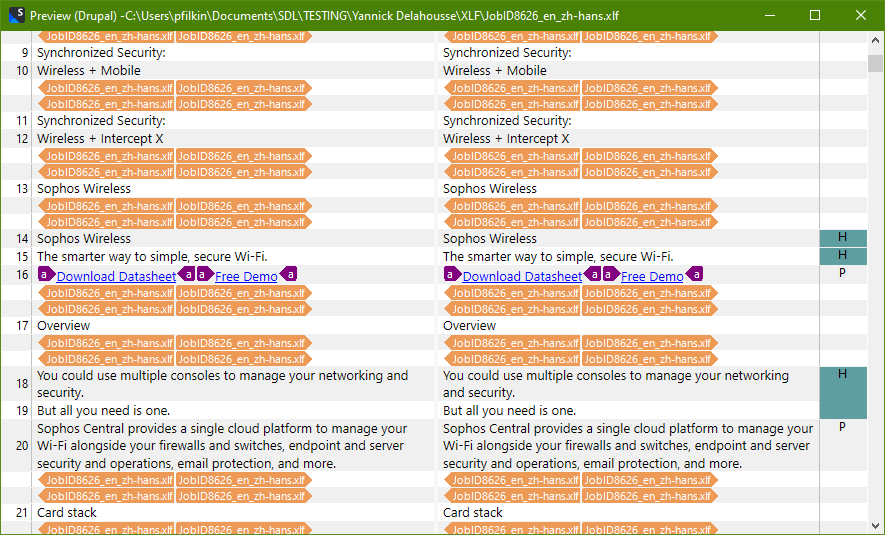Select the H status cell for segment 15
The height and width of the screenshot is (535, 885).
(843, 256)
